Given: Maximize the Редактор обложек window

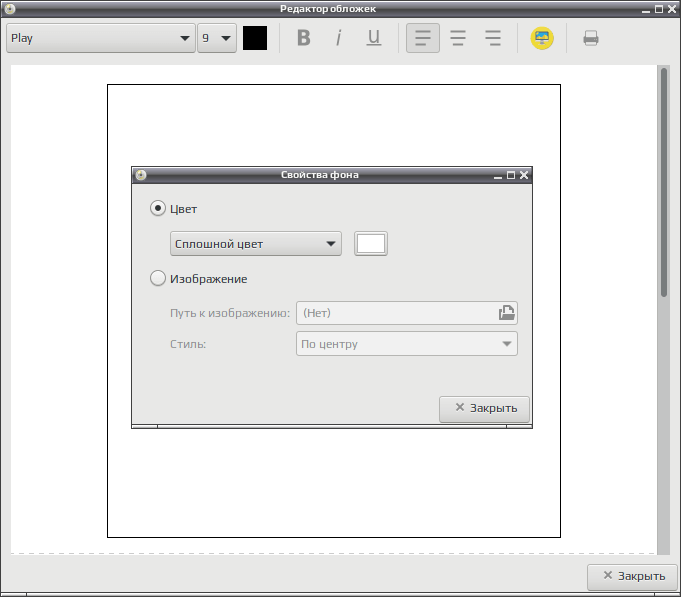Looking at the screenshot, I should click(659, 9).
